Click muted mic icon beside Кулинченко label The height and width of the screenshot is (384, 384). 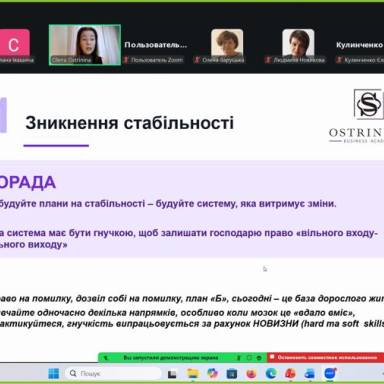339,60
